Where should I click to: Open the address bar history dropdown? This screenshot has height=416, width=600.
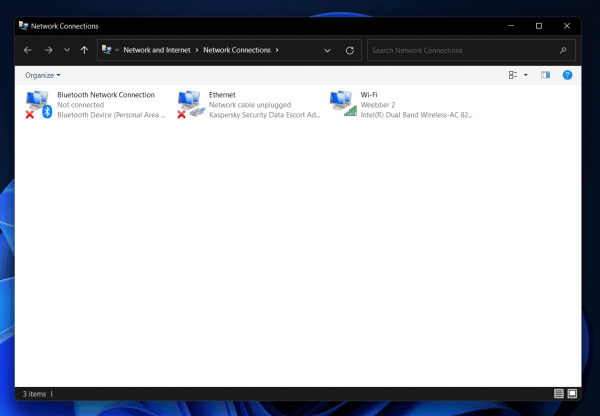point(328,49)
